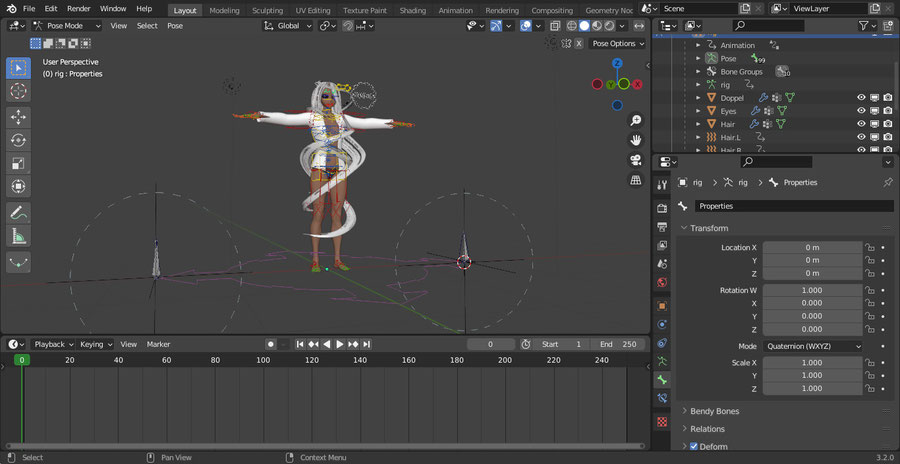Image resolution: width=900 pixels, height=464 pixels.
Task: Open rotation Mode Quaternion dropdown
Action: [812, 346]
